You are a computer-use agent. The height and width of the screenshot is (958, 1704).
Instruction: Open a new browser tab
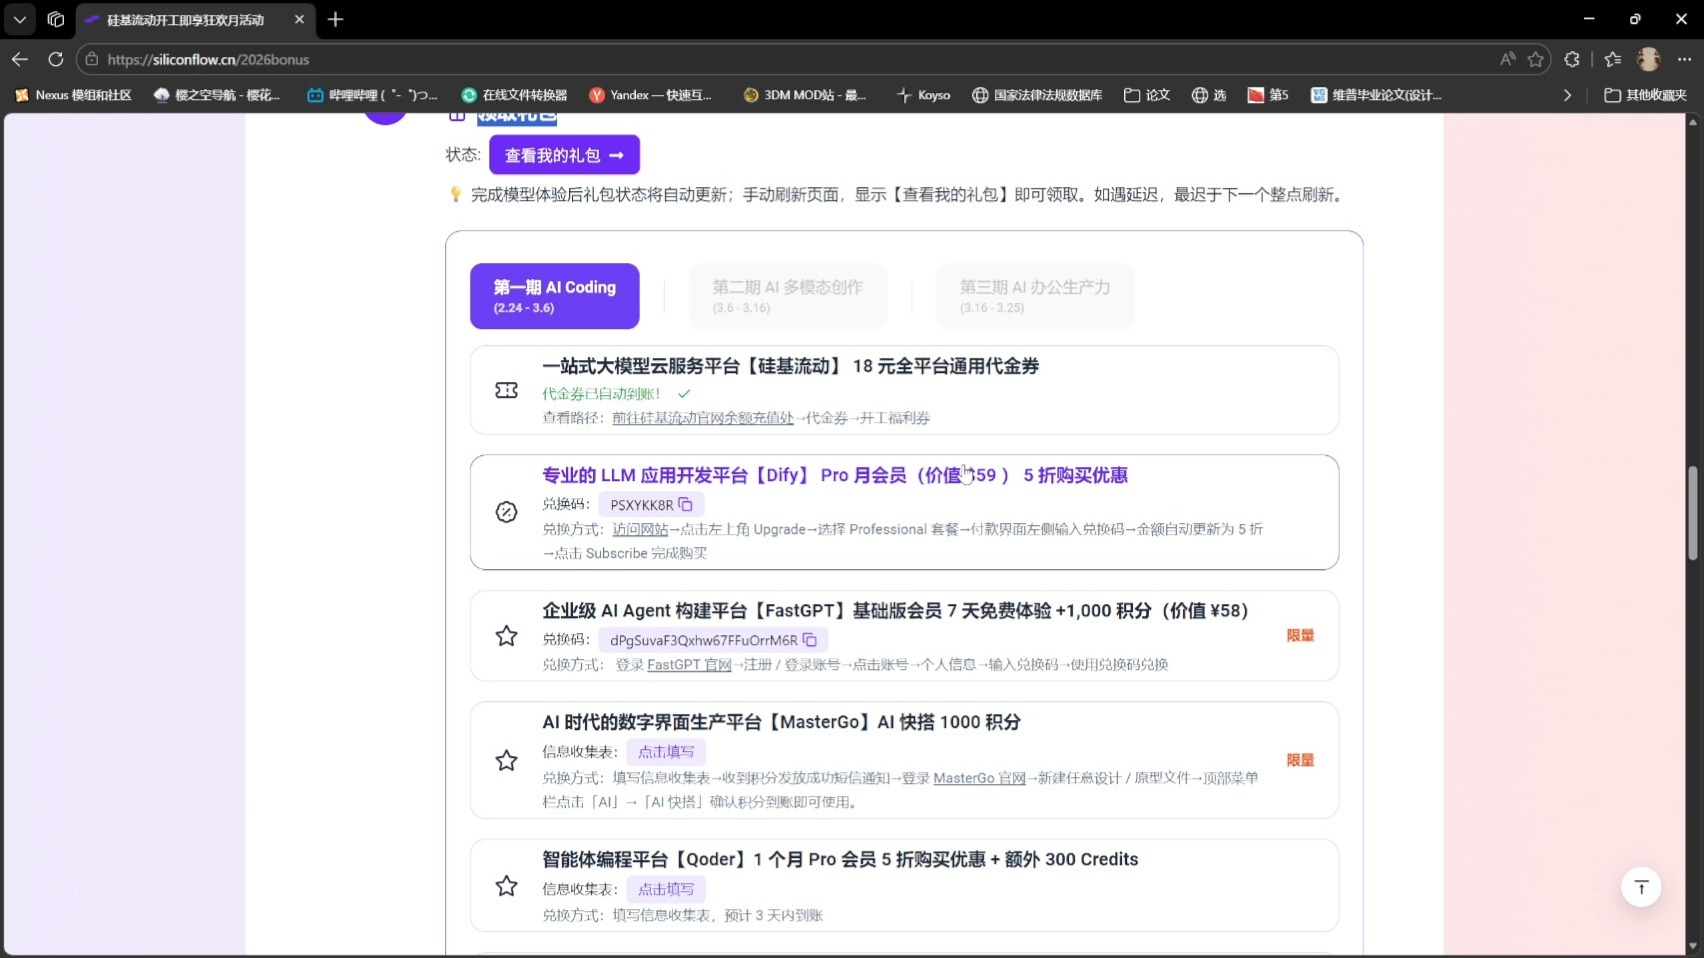click(335, 19)
